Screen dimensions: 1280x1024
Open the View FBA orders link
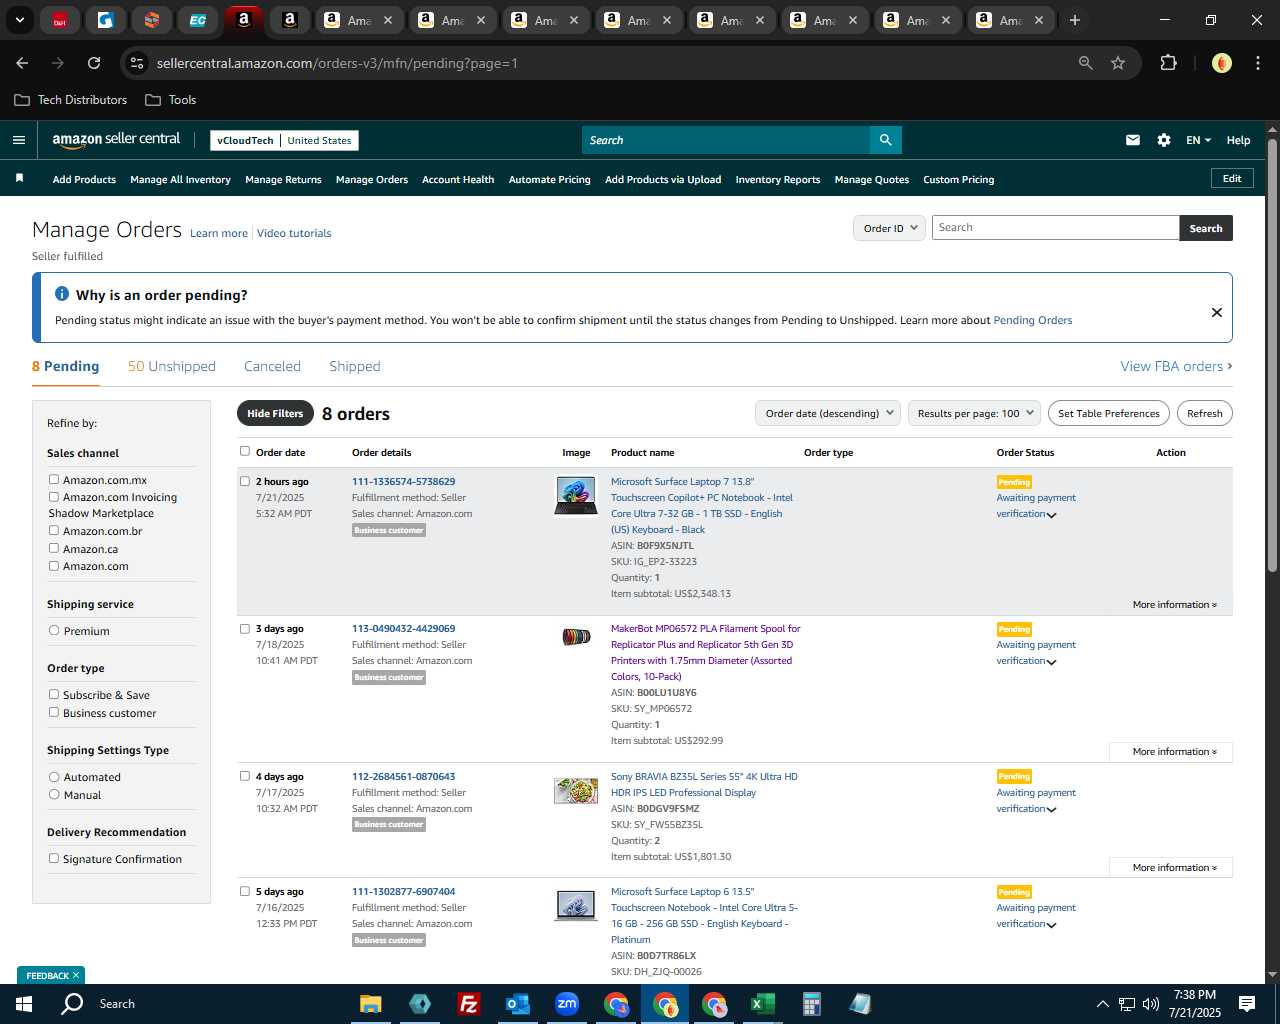pyautogui.click(x=1176, y=366)
